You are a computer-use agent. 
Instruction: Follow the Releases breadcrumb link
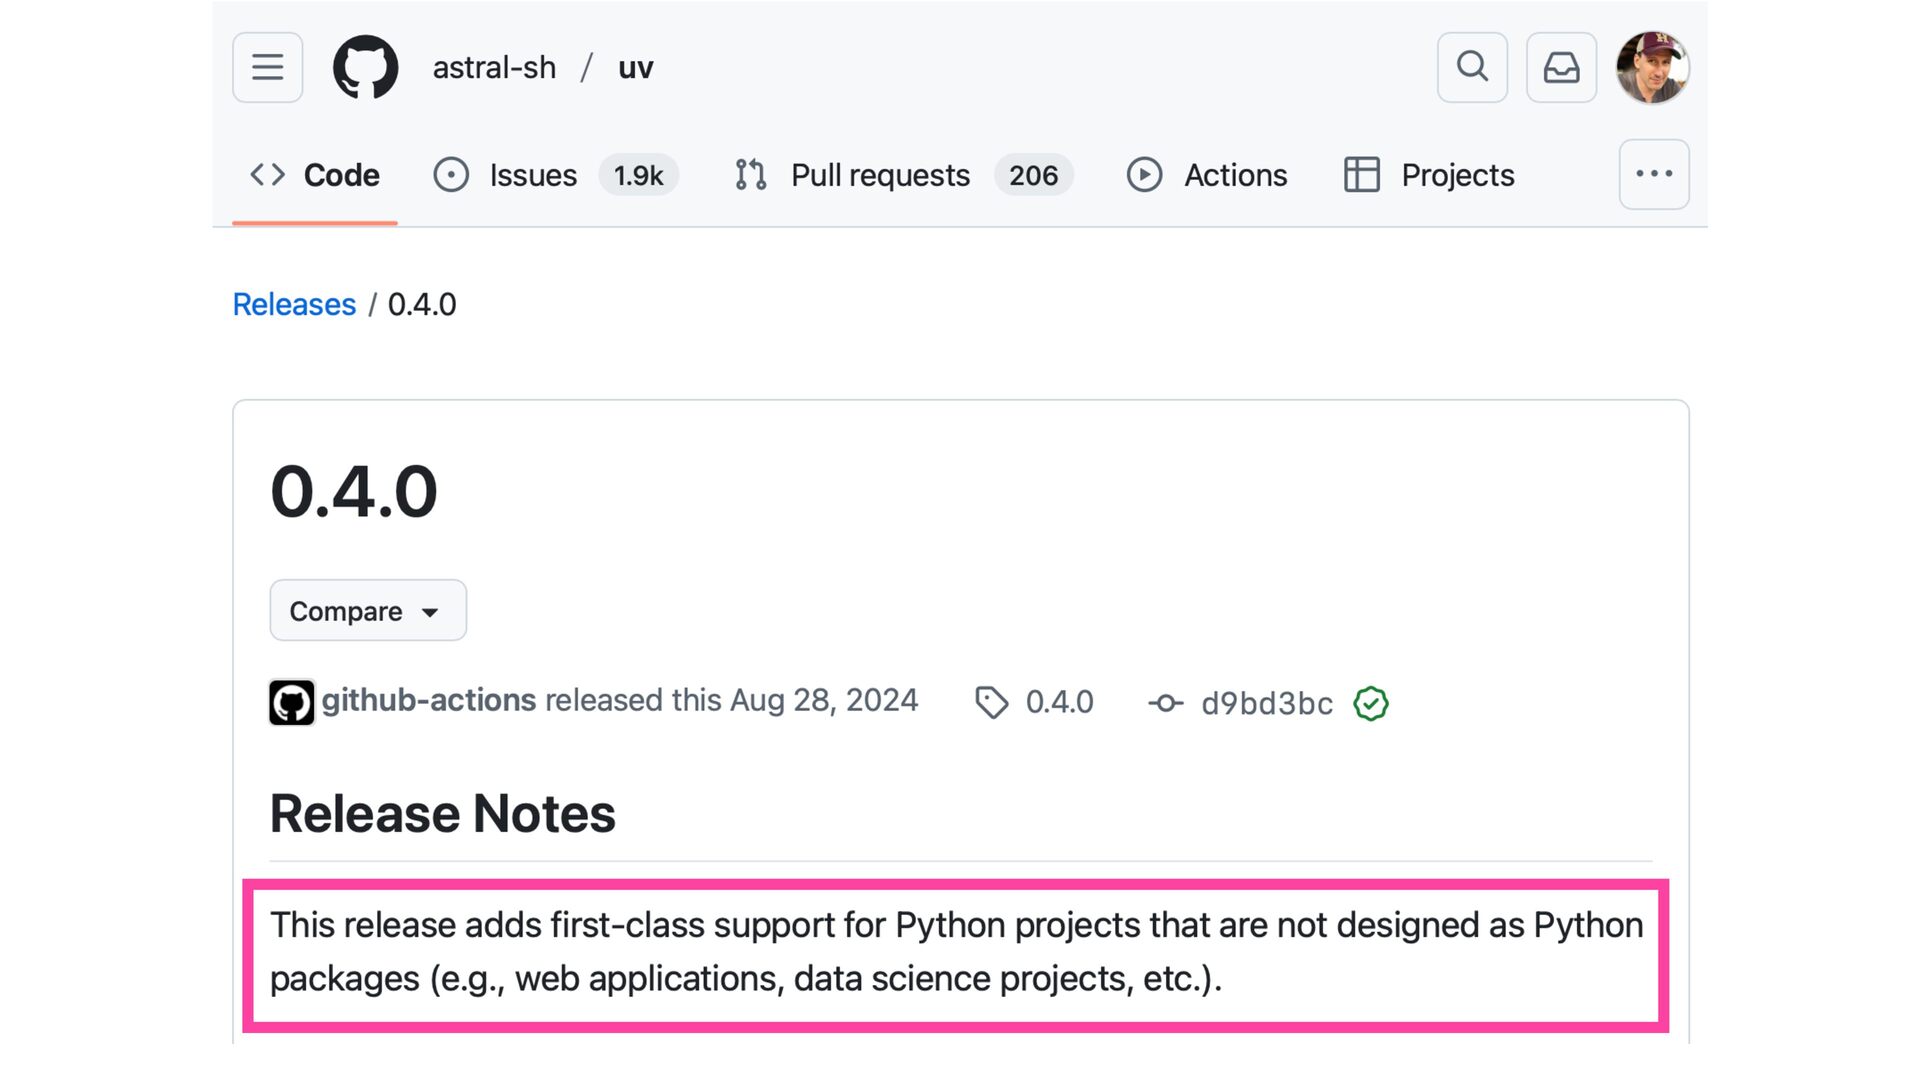(x=294, y=304)
